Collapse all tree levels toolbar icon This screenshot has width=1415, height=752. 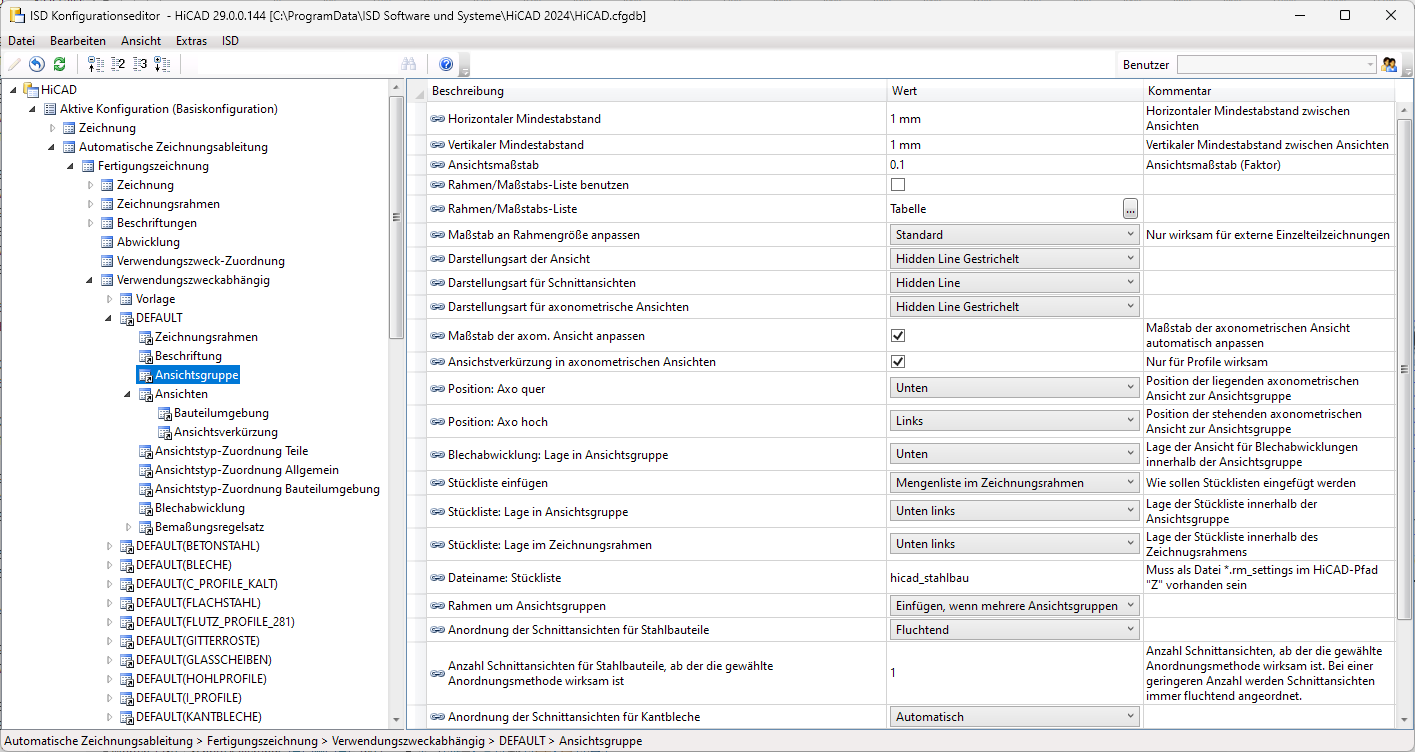tap(96, 64)
